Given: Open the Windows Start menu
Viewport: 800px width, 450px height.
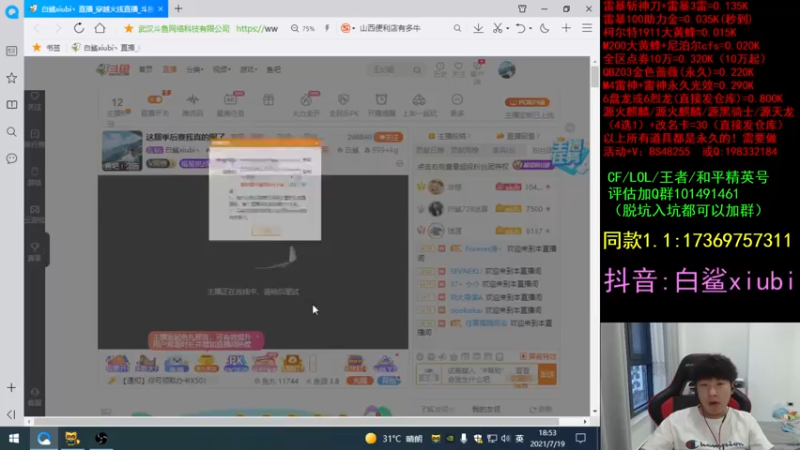Looking at the screenshot, I should coord(14,438).
